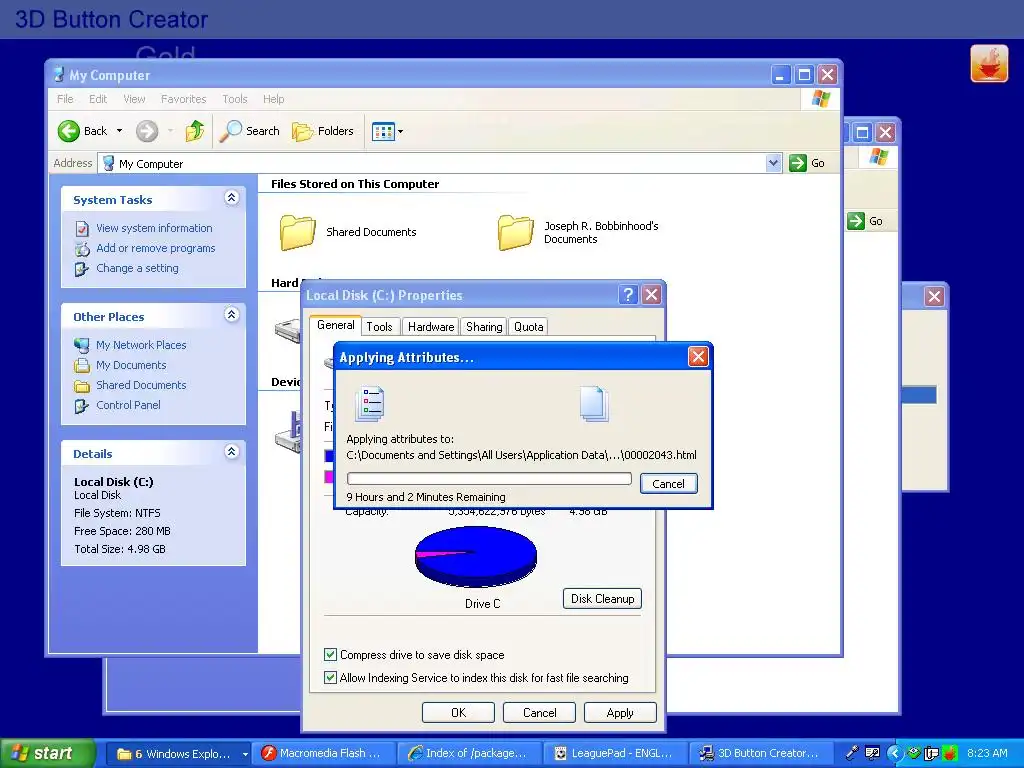This screenshot has width=1024, height=768.
Task: Open the Favorites menu
Action: pyautogui.click(x=184, y=99)
